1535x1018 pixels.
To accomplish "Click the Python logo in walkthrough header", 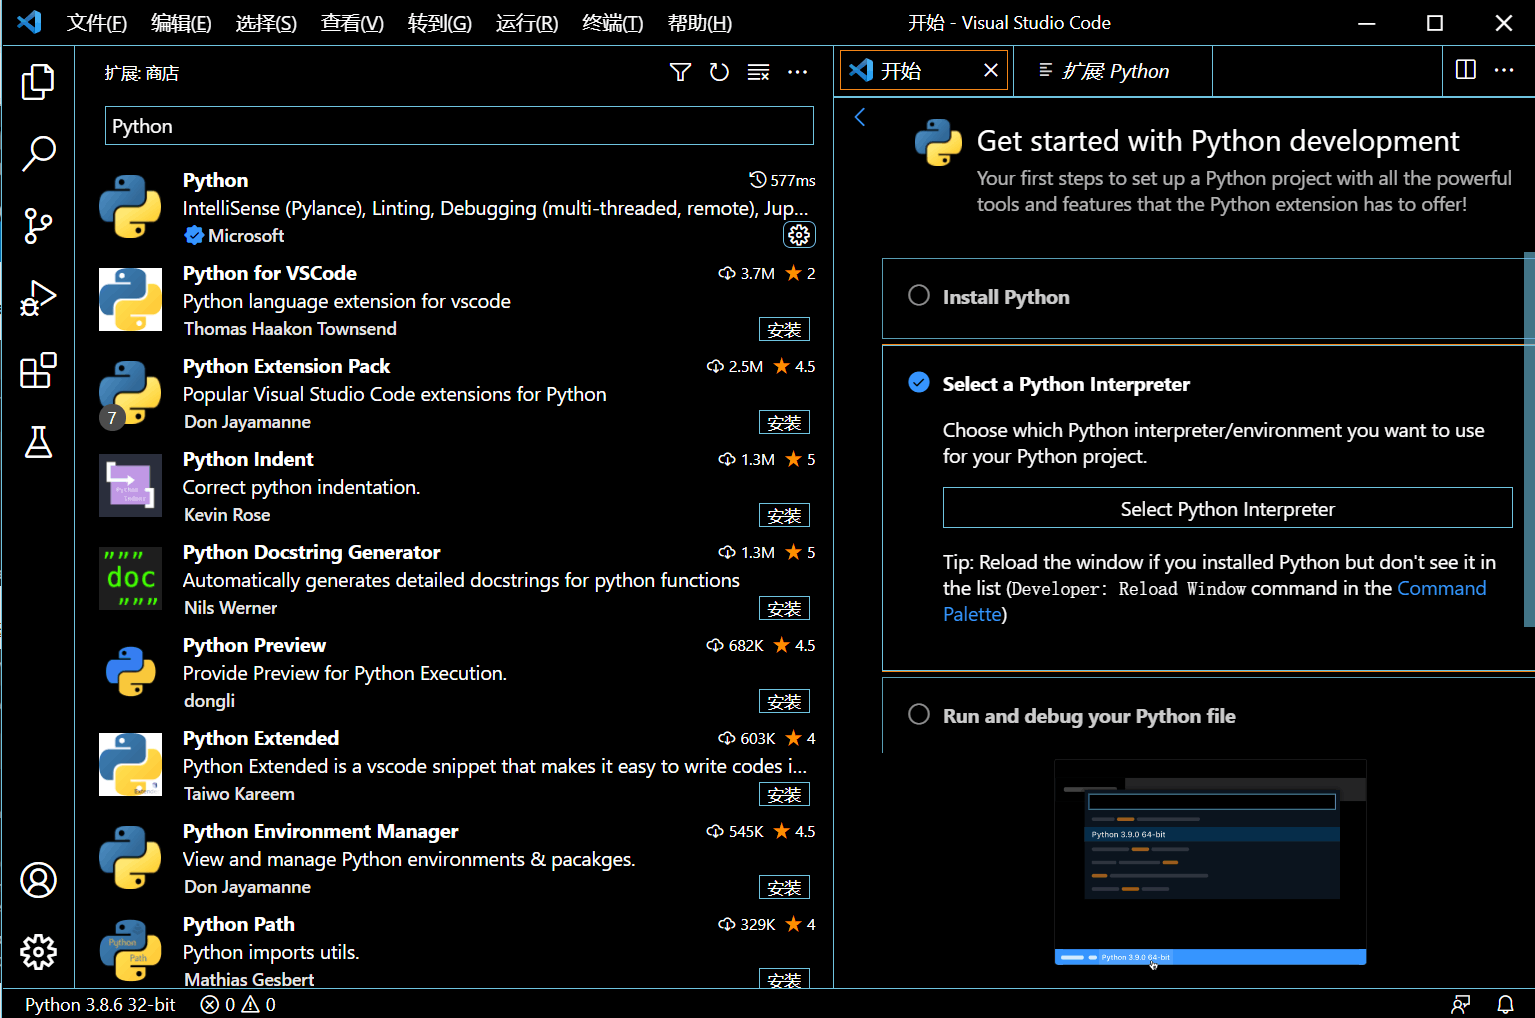I will point(938,142).
